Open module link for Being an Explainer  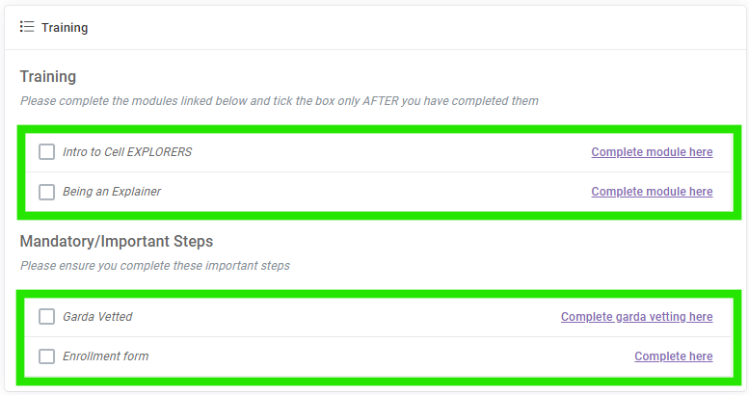[x=652, y=192]
